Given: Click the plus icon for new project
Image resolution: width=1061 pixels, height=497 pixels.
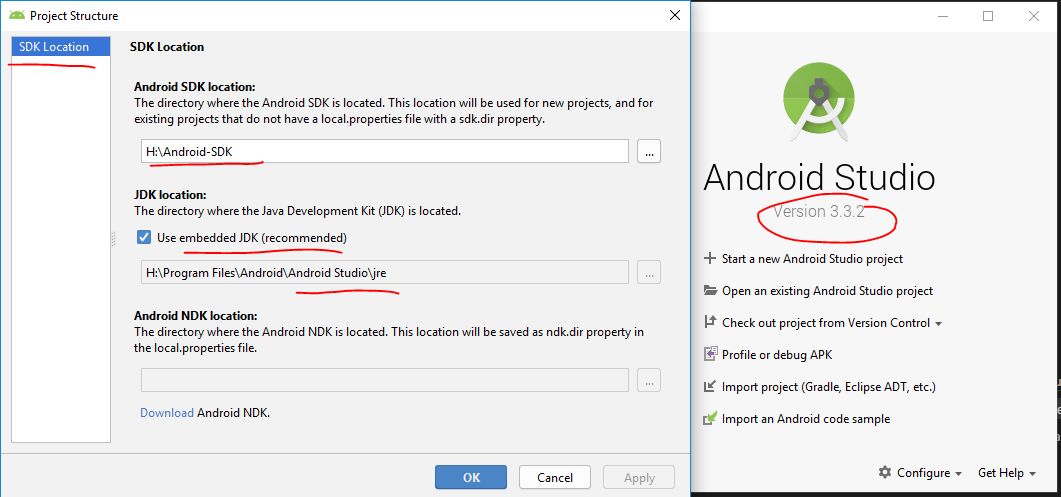Looking at the screenshot, I should (709, 258).
